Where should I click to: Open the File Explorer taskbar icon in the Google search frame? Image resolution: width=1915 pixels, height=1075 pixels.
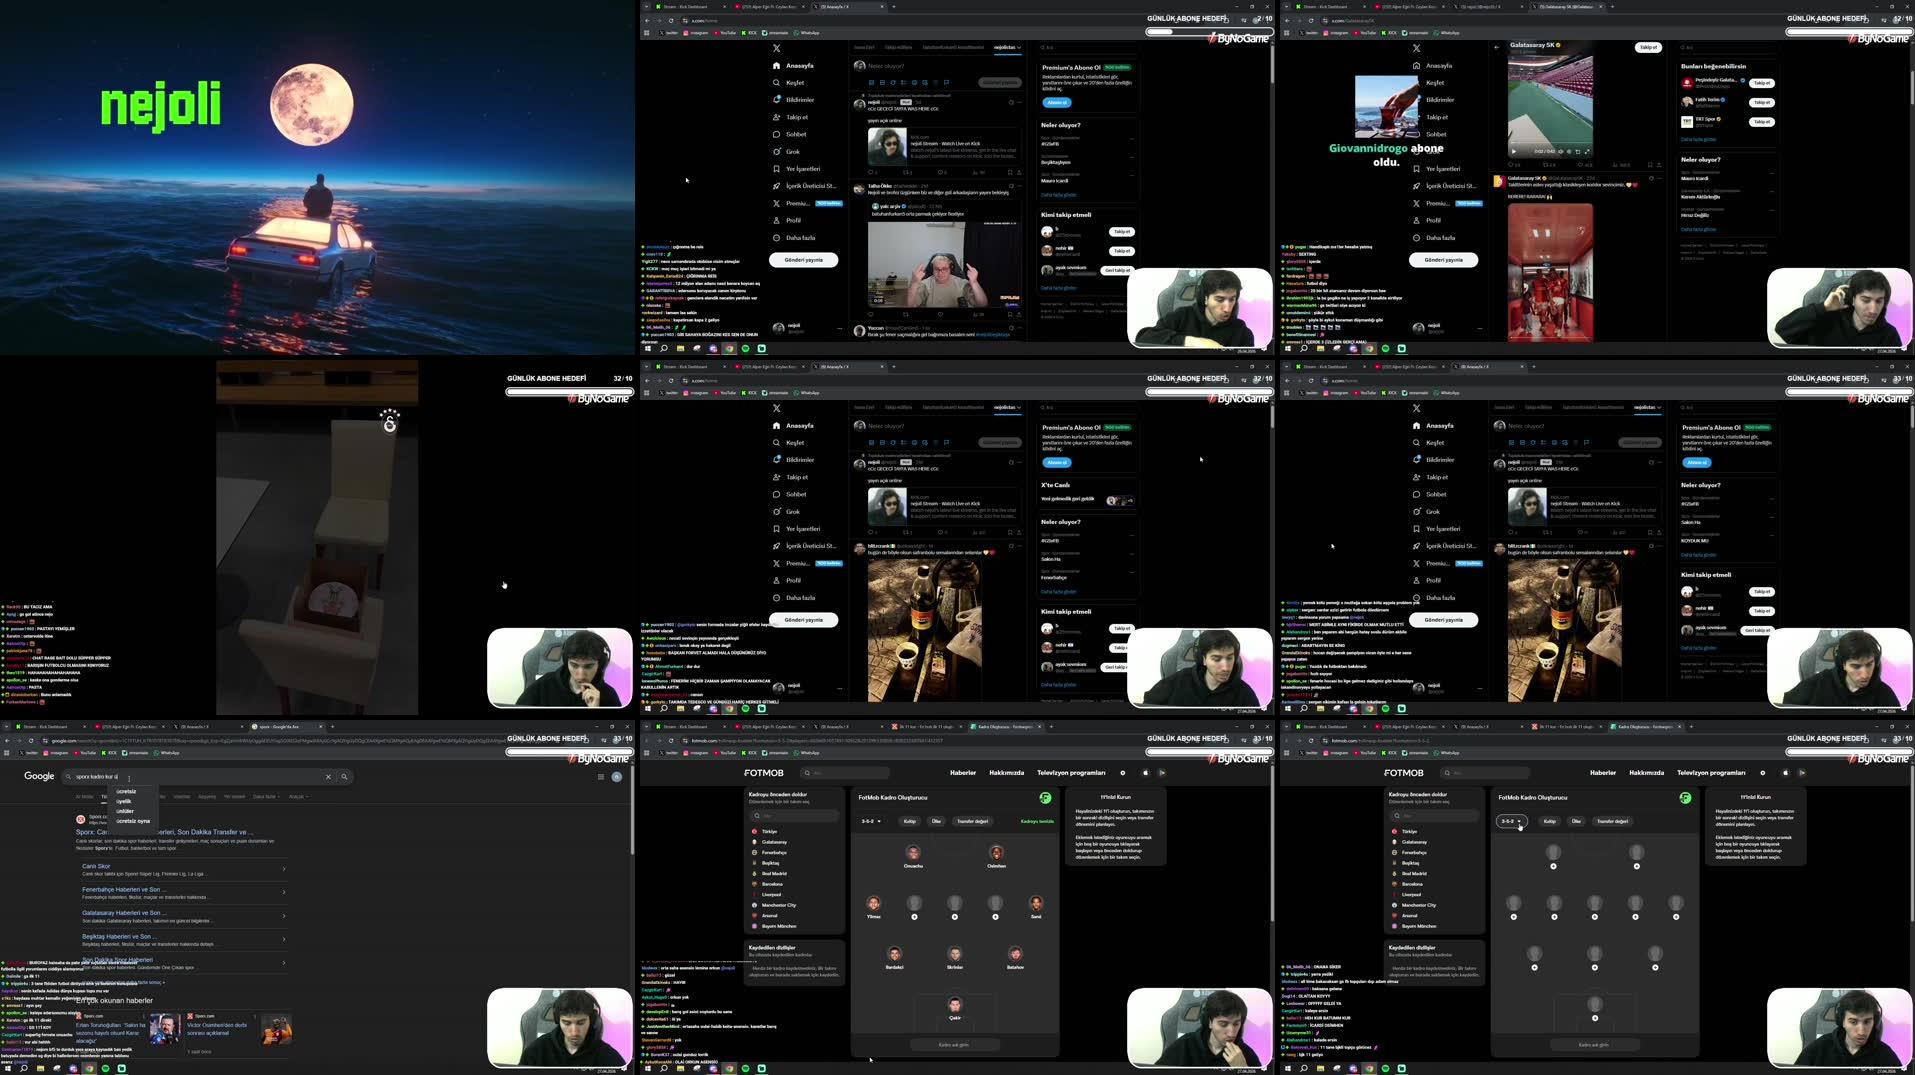pyautogui.click(x=40, y=1069)
